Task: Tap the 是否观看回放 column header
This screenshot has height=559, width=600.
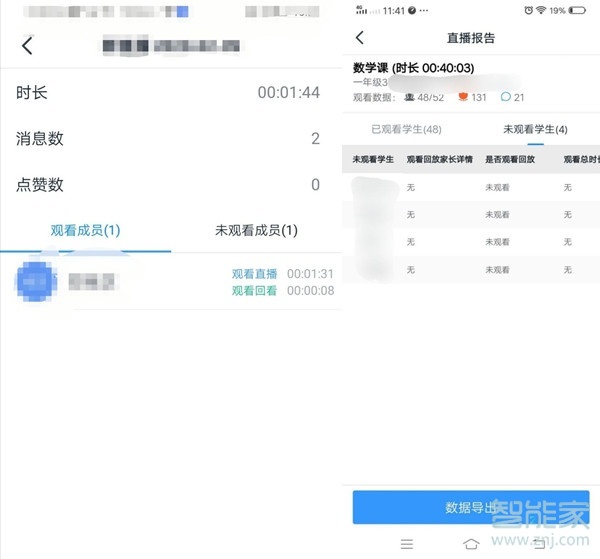Action: pyautogui.click(x=510, y=160)
